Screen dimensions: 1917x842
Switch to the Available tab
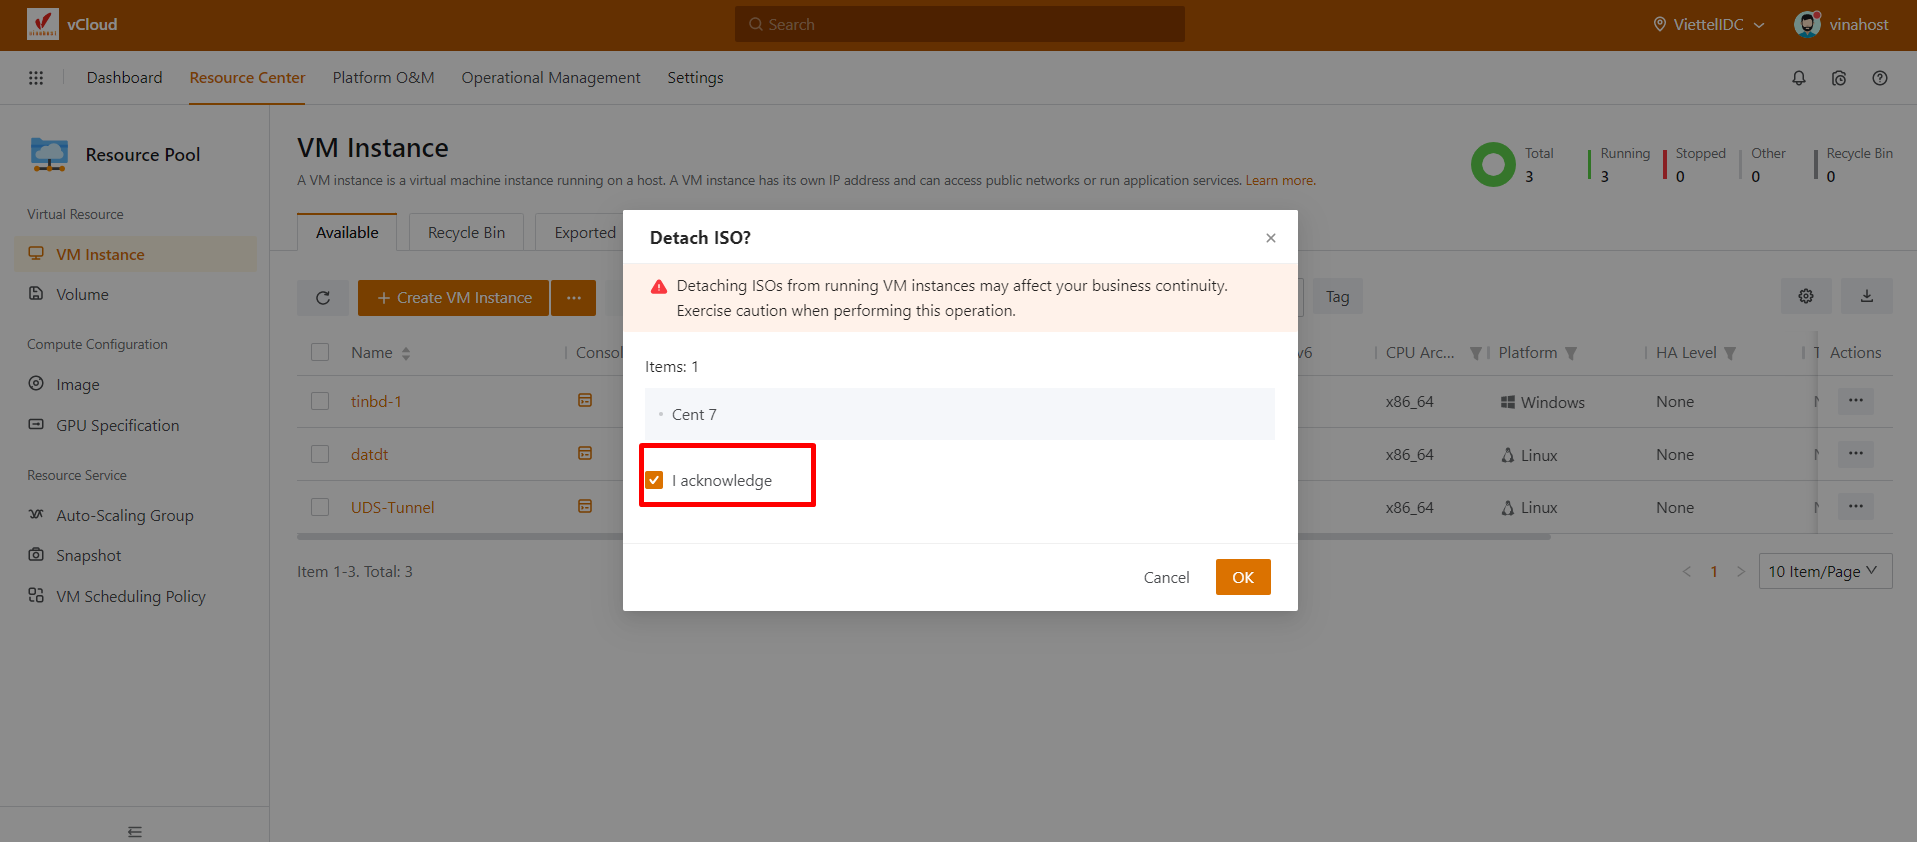pyautogui.click(x=347, y=232)
